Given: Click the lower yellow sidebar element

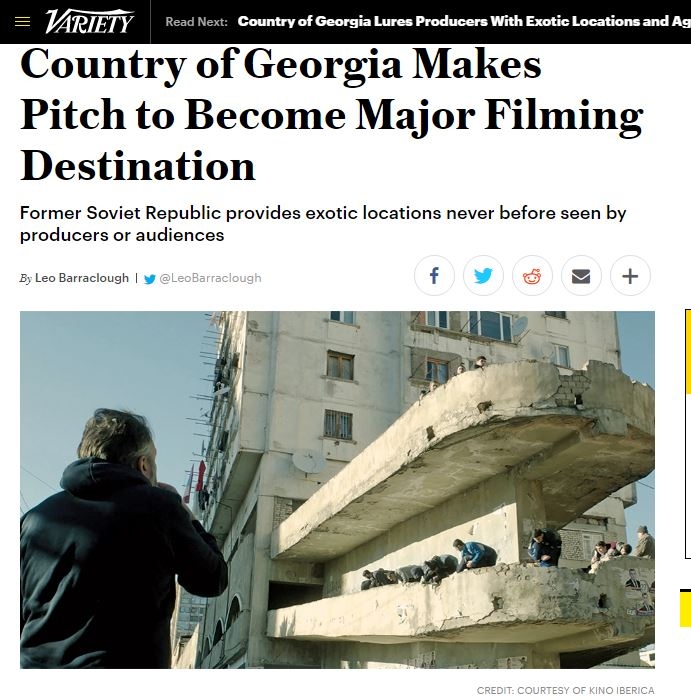Looking at the screenshot, I should (685, 609).
